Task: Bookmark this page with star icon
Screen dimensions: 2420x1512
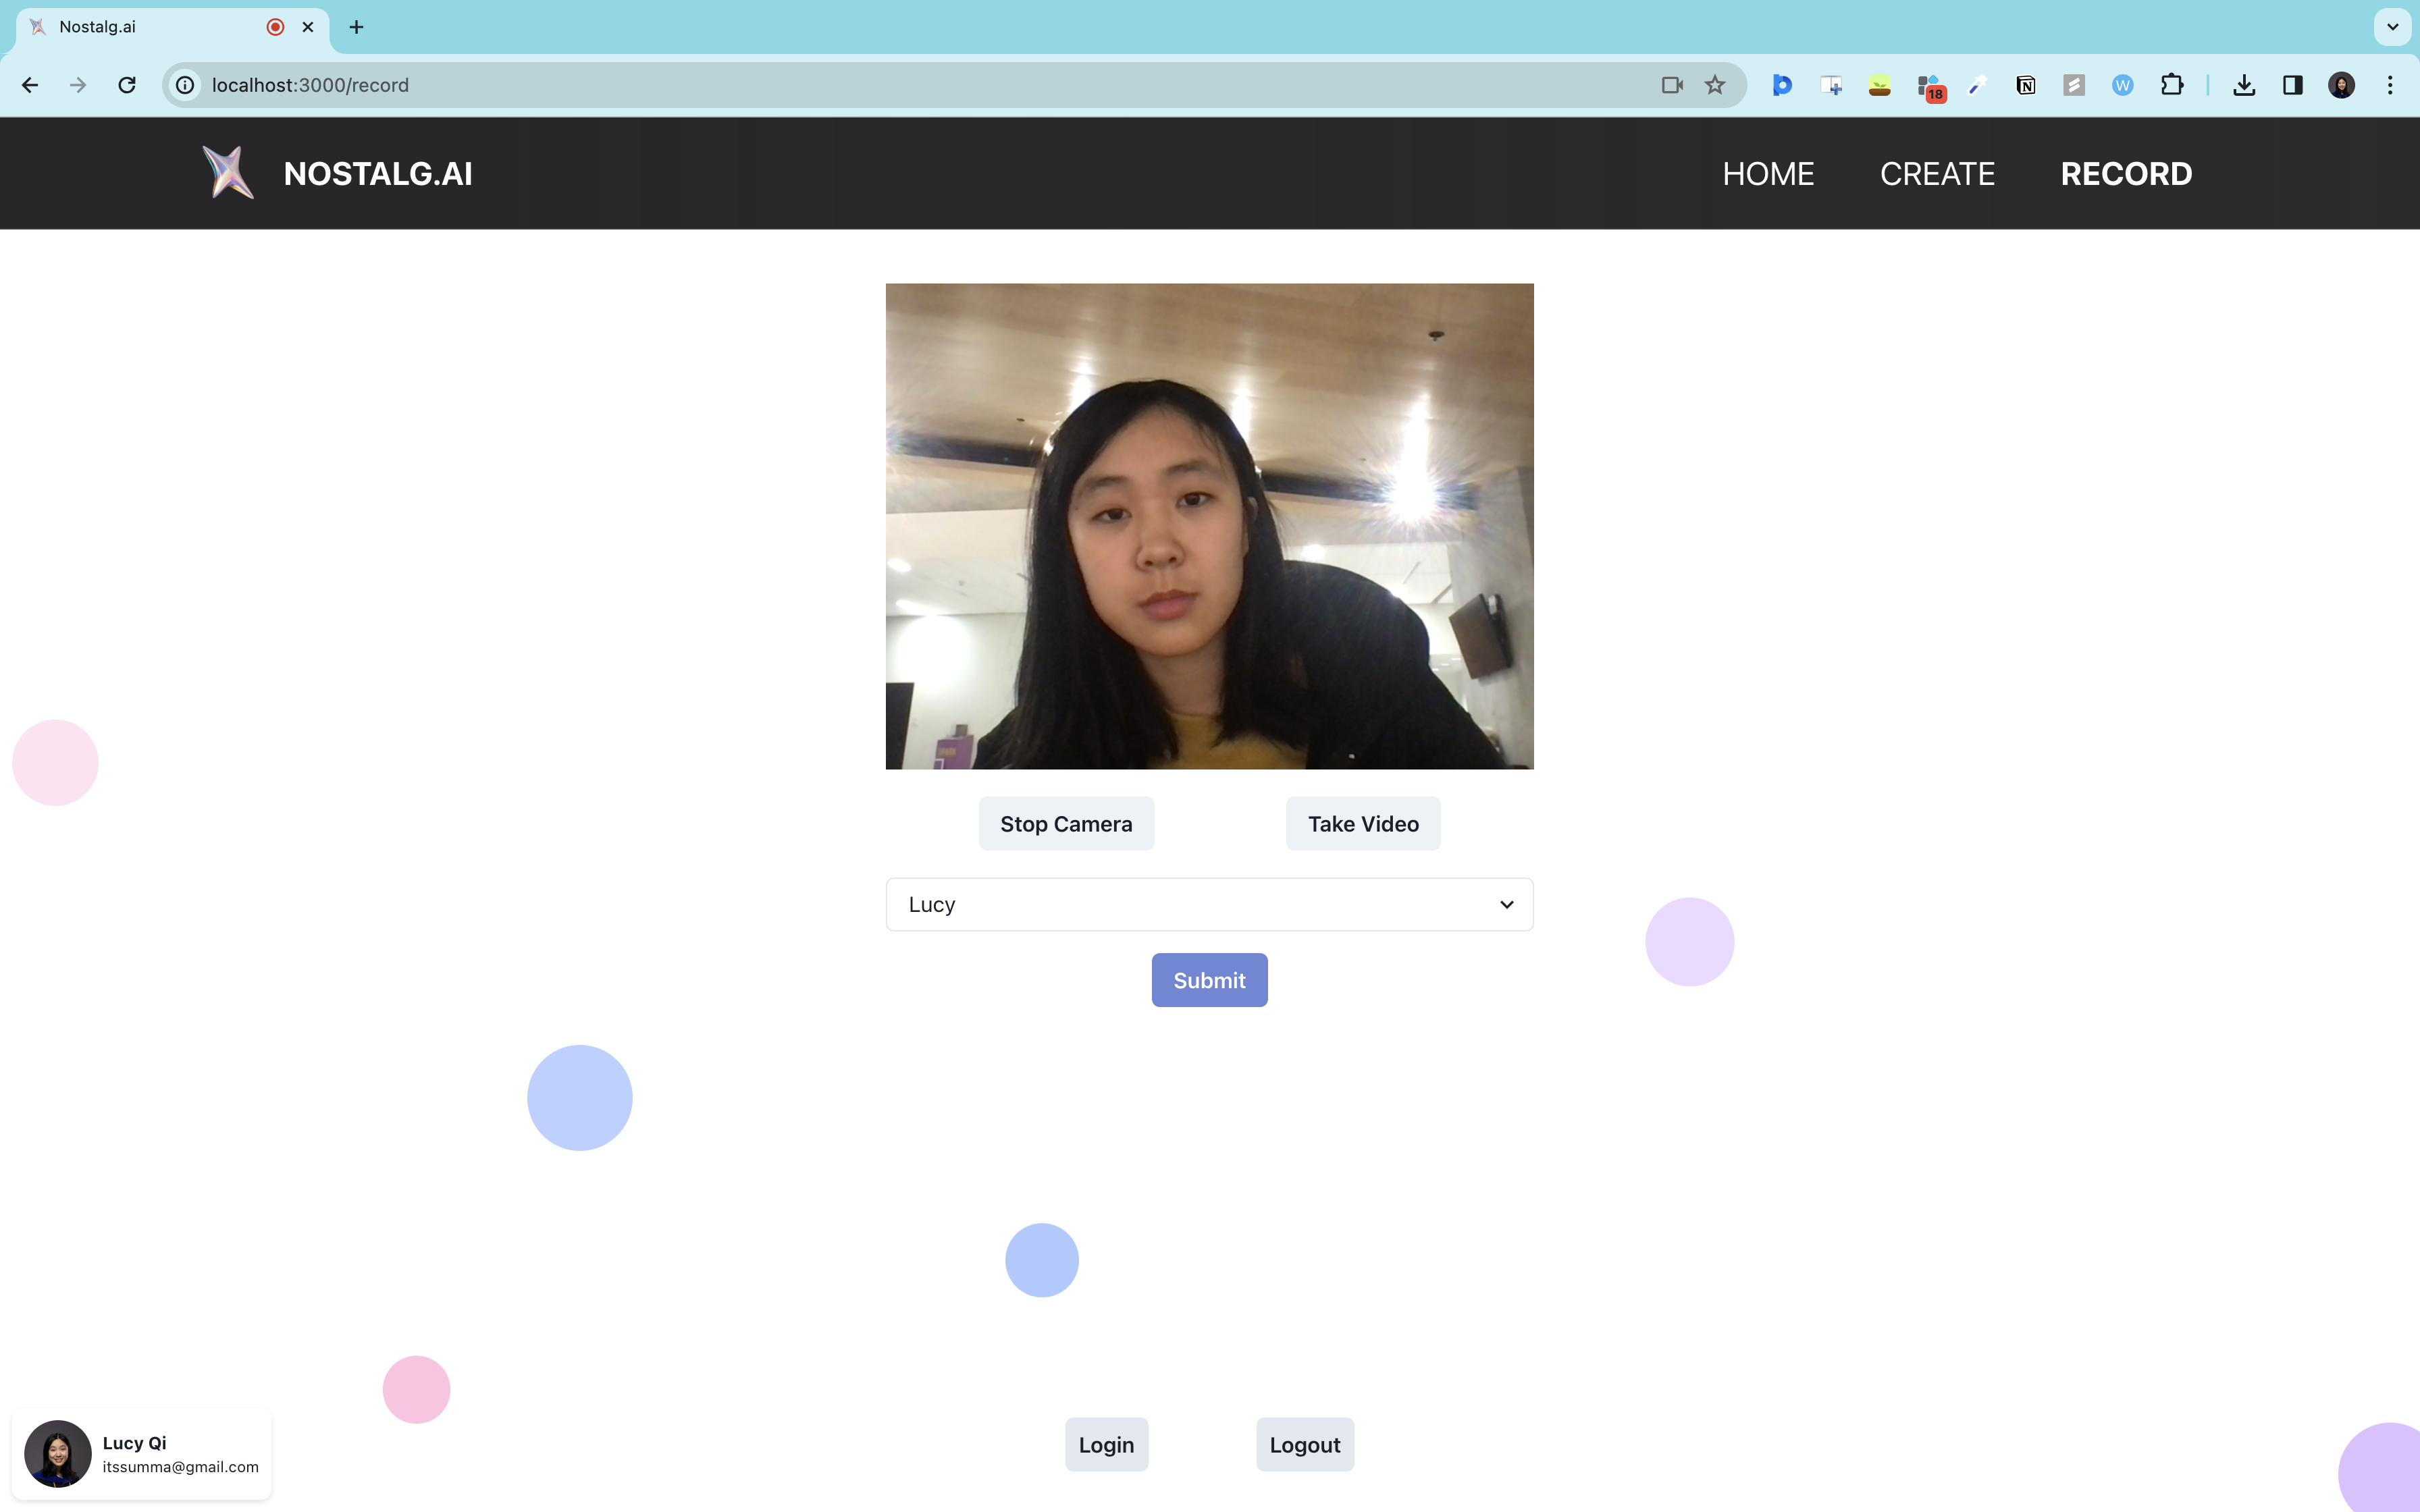Action: [1715, 85]
